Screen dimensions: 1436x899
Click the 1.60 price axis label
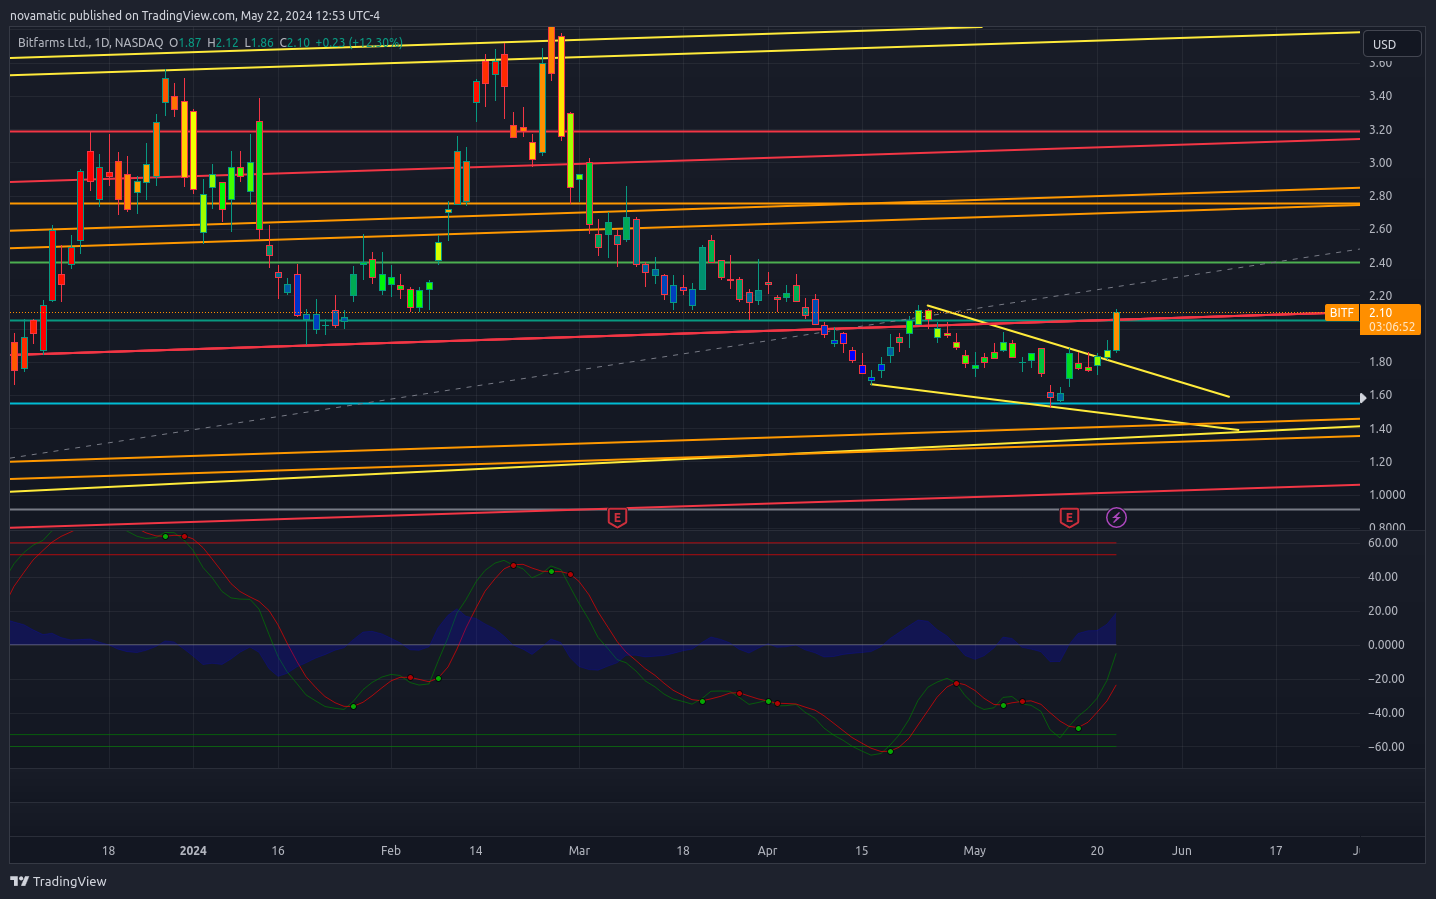click(x=1380, y=395)
